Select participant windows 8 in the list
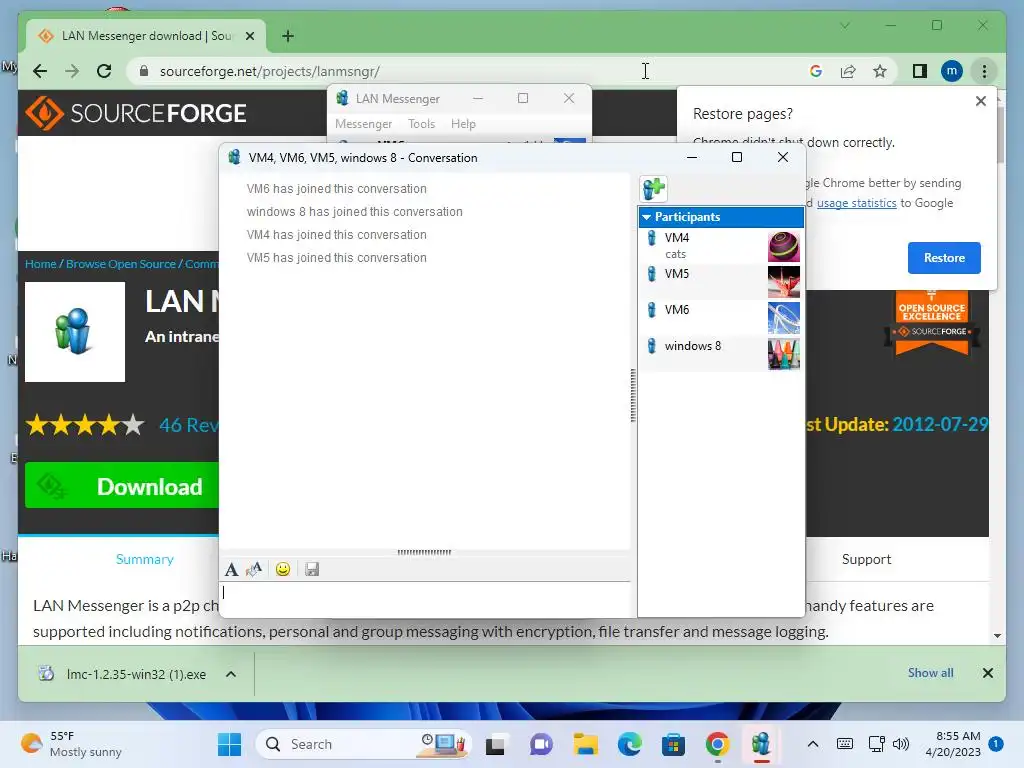The width and height of the screenshot is (1024, 768). (x=721, y=354)
